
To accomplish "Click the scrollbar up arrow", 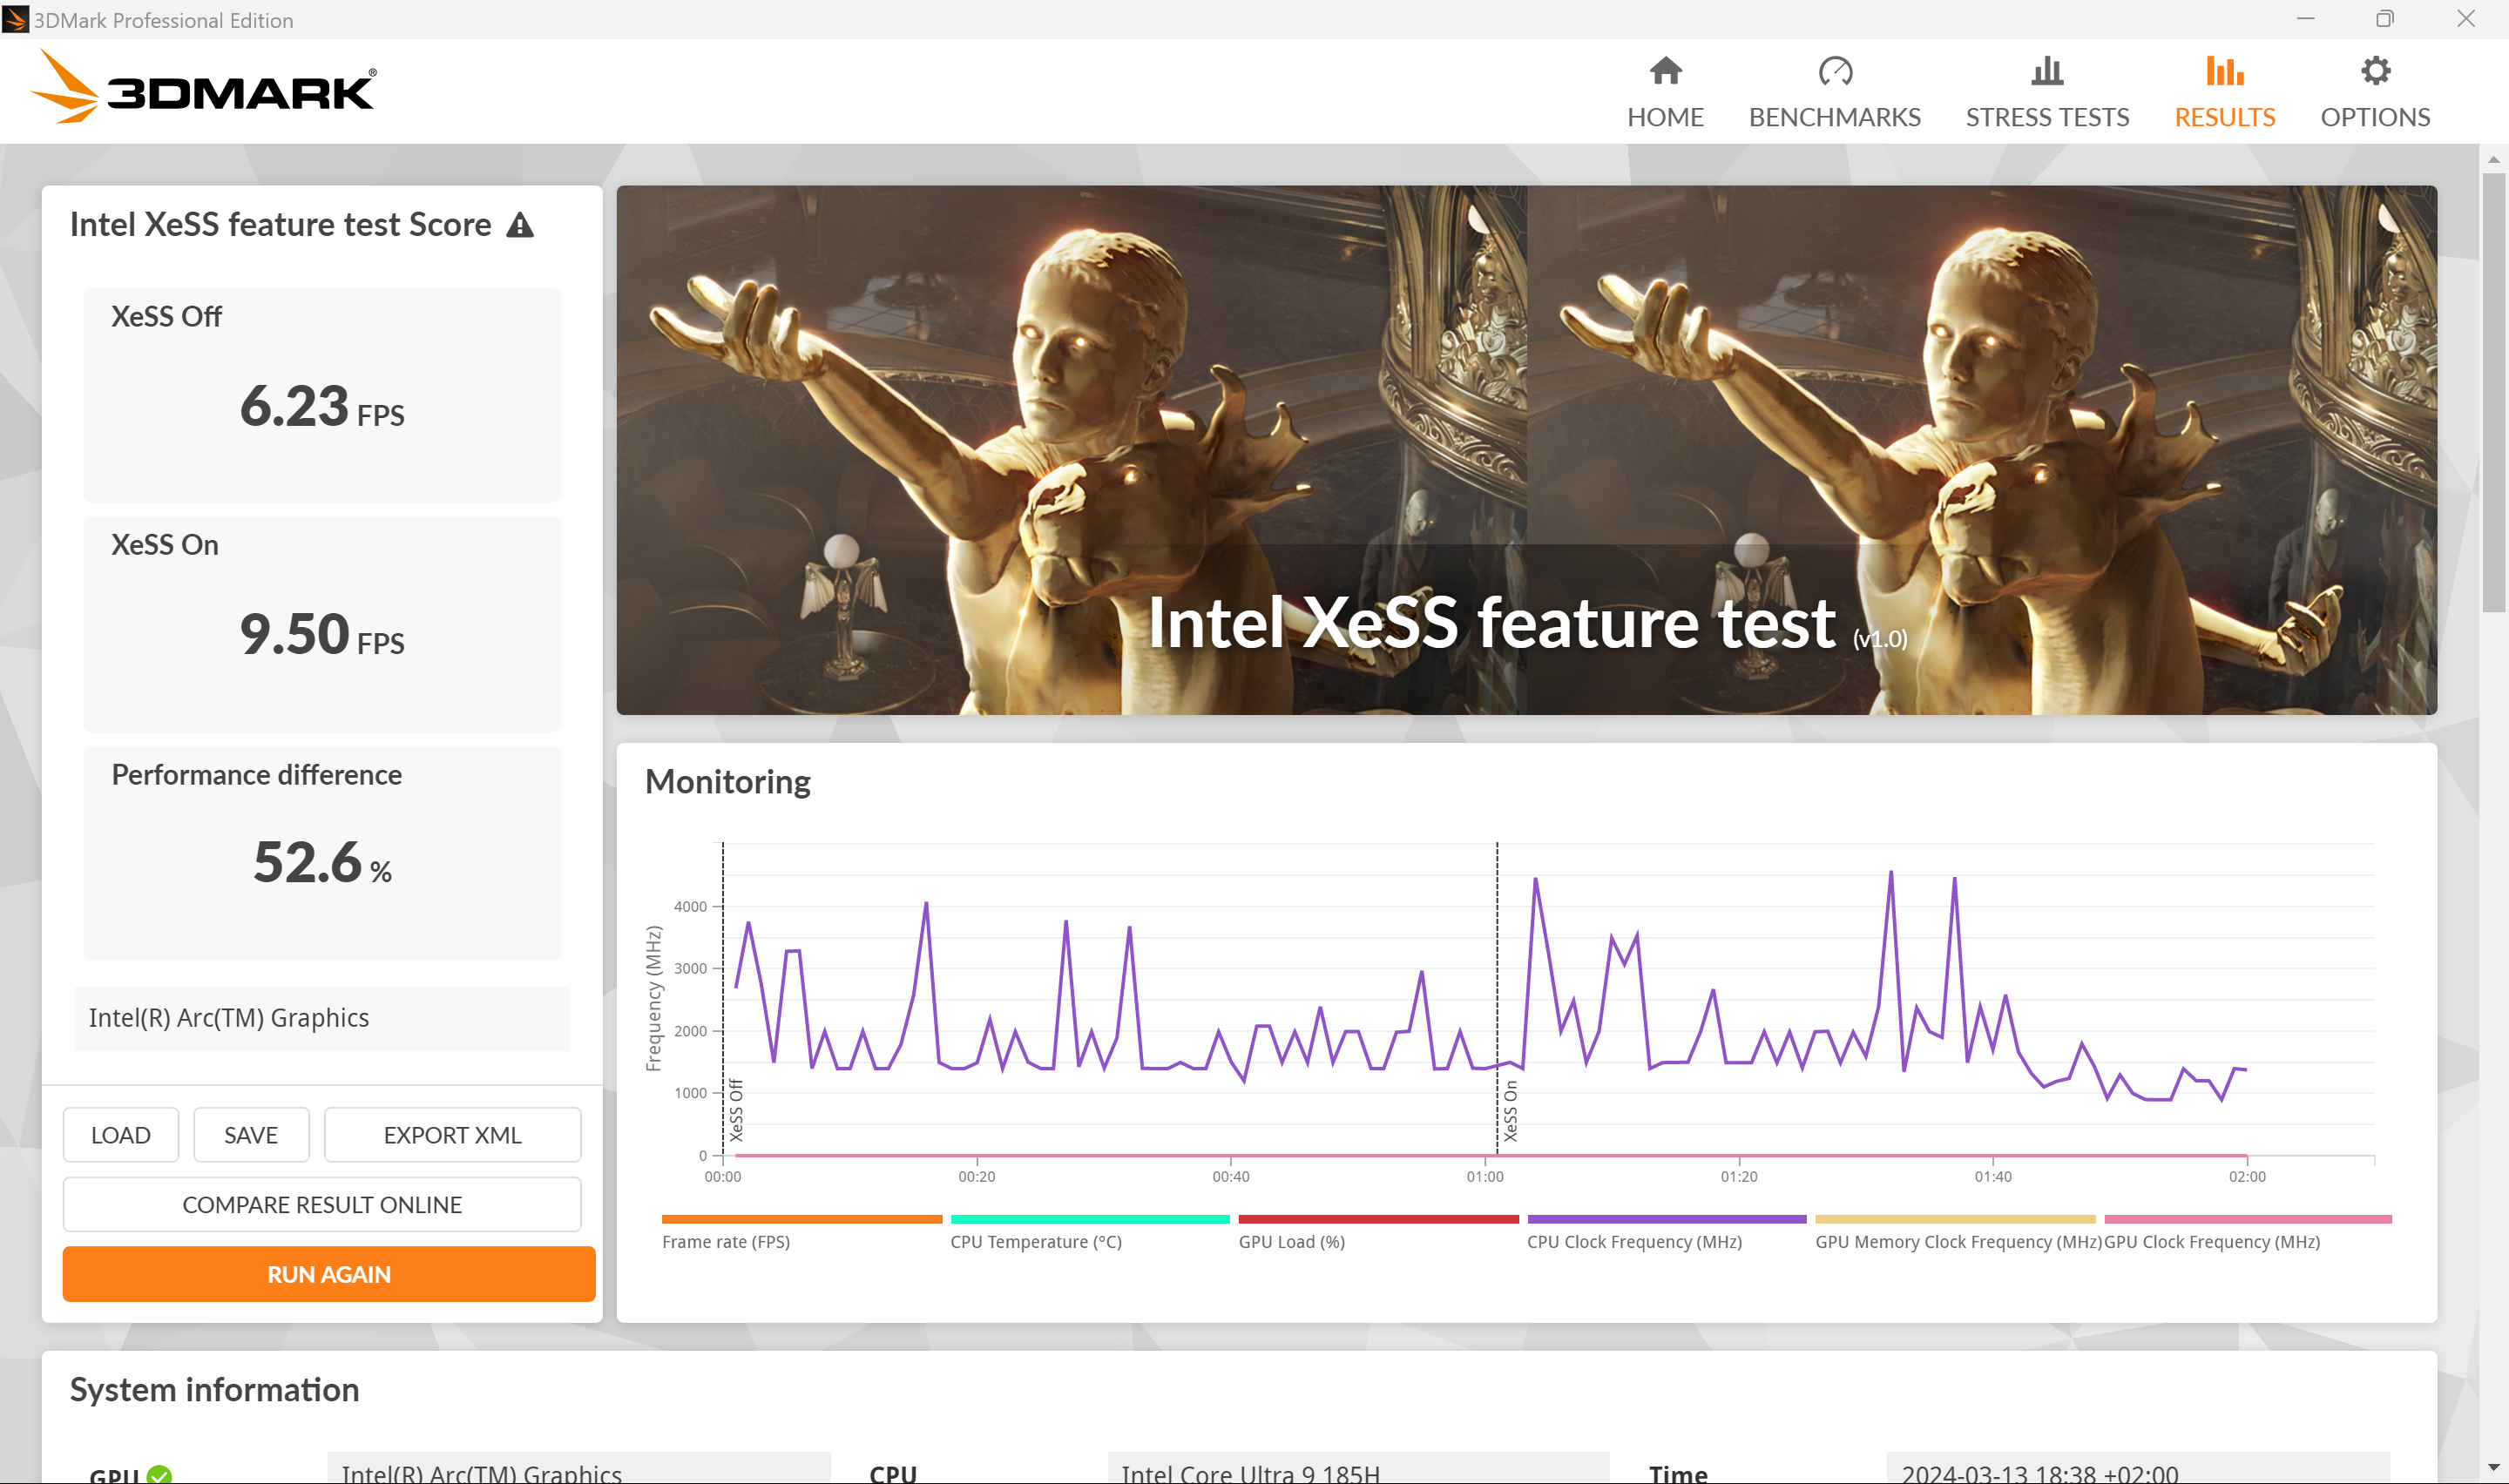I will pos(2493,159).
